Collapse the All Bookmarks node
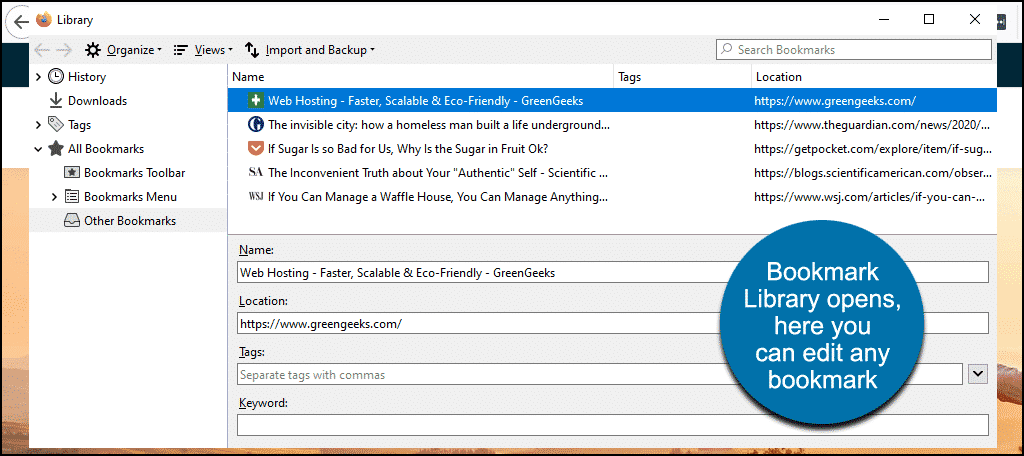The image size is (1024, 456). click(x=39, y=149)
